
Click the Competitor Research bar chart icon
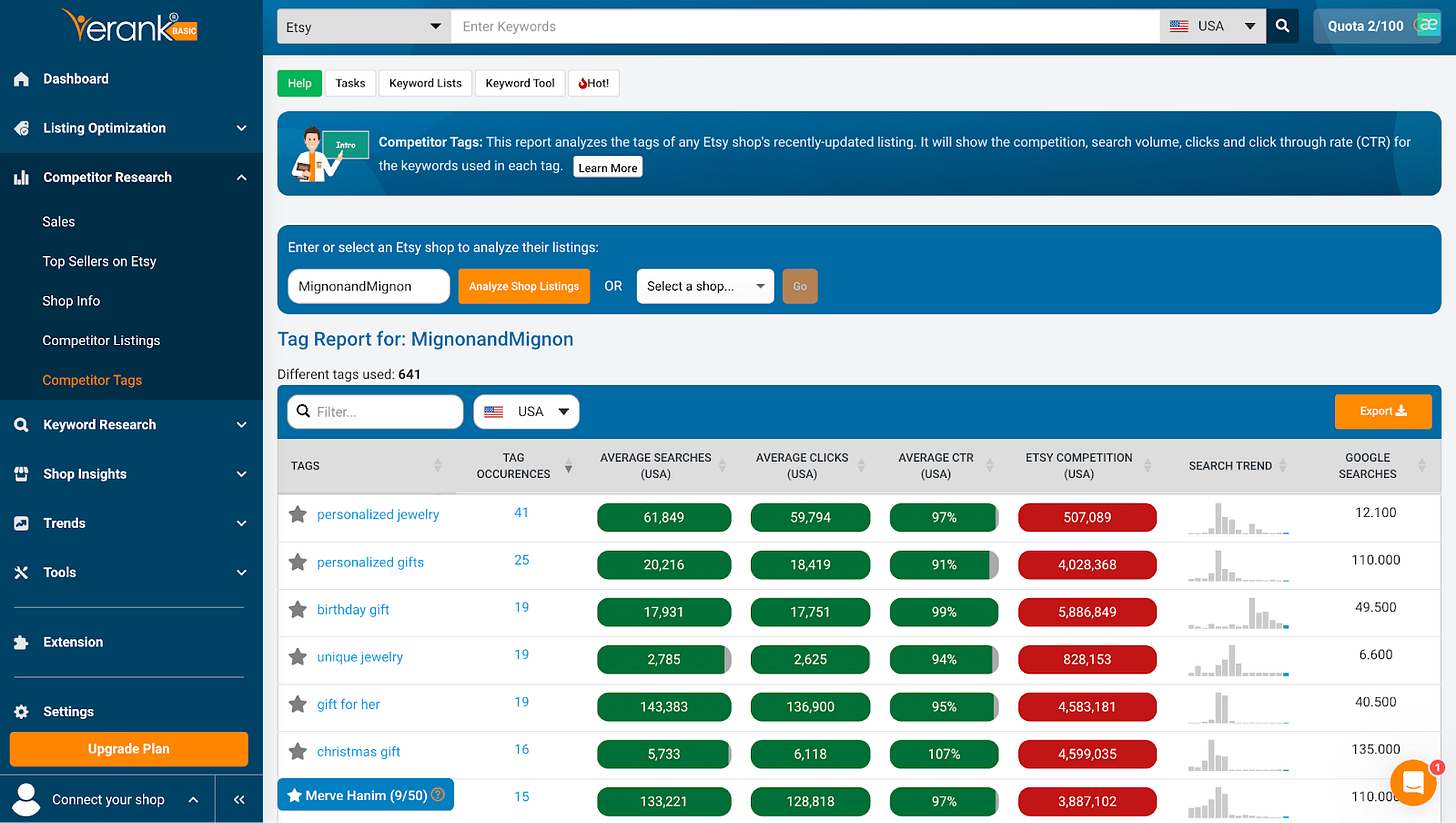(x=21, y=177)
